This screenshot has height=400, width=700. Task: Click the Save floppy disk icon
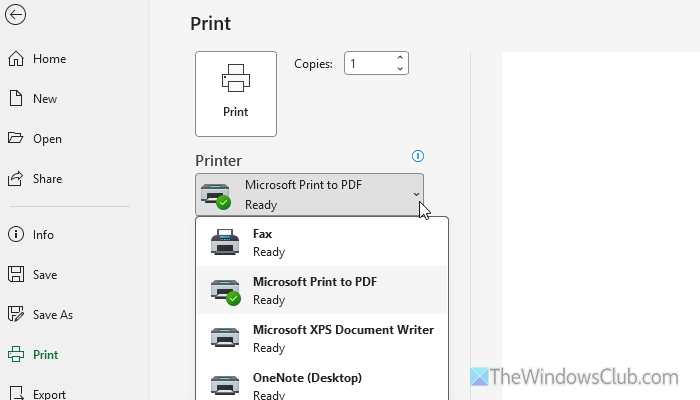16,274
